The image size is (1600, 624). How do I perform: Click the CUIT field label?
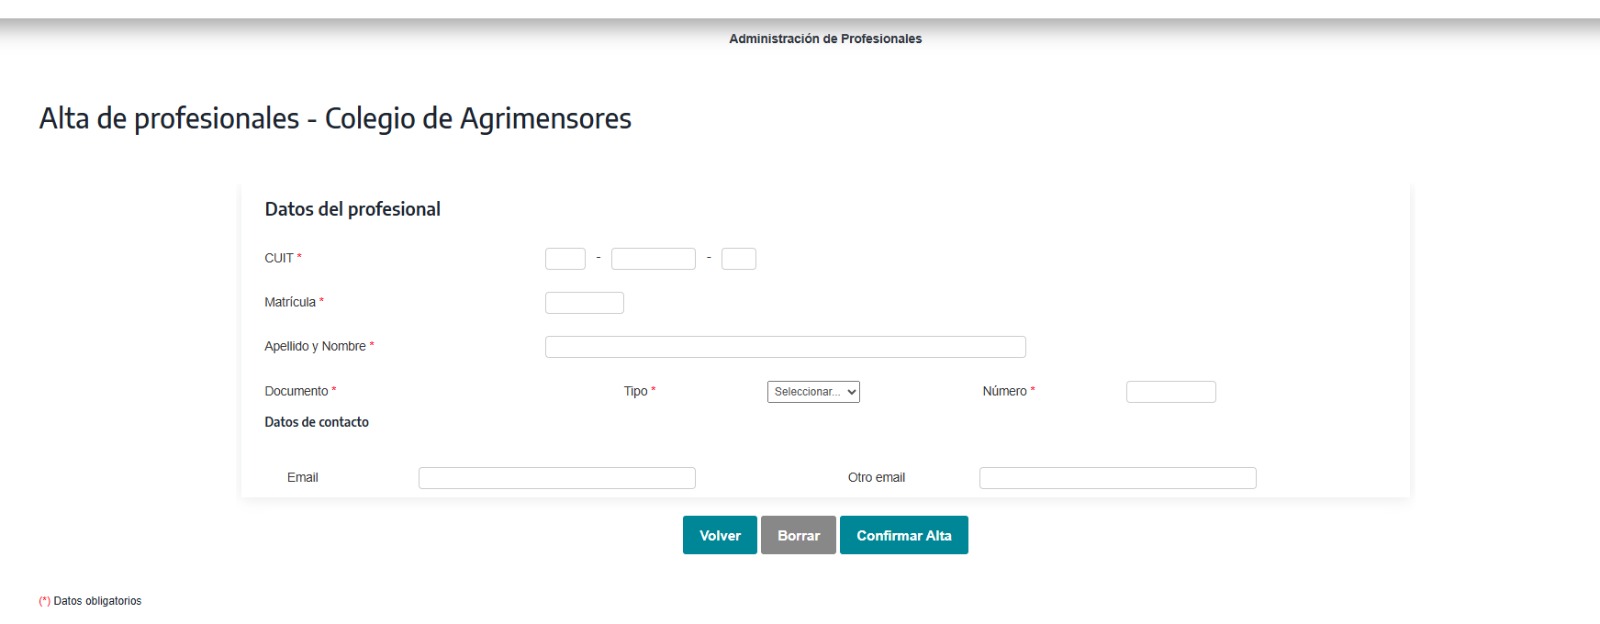(279, 258)
